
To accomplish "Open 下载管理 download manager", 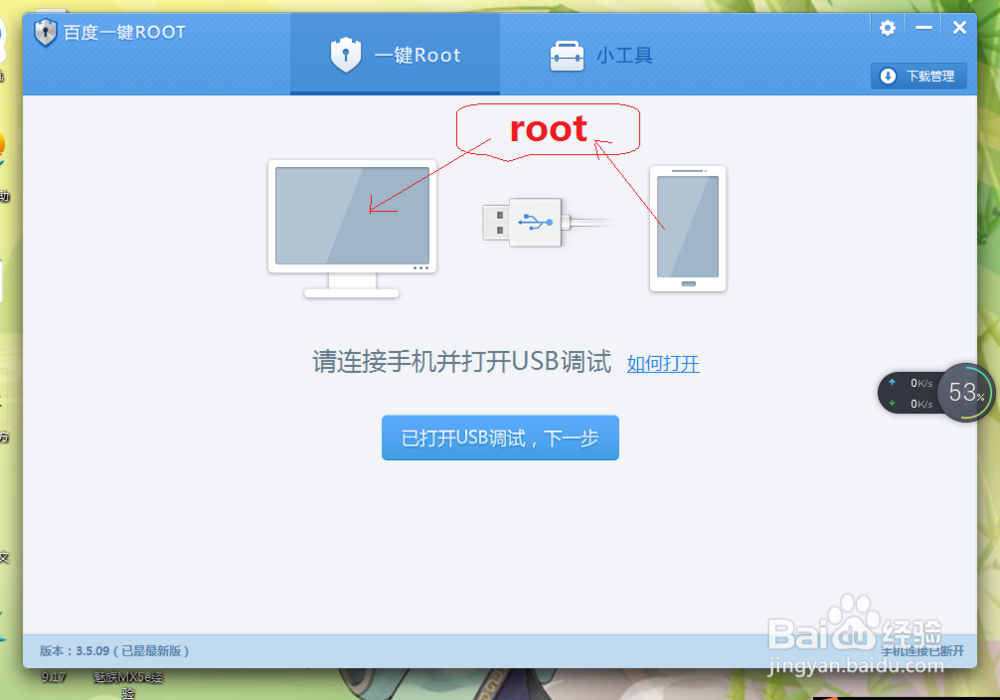I will (x=918, y=76).
